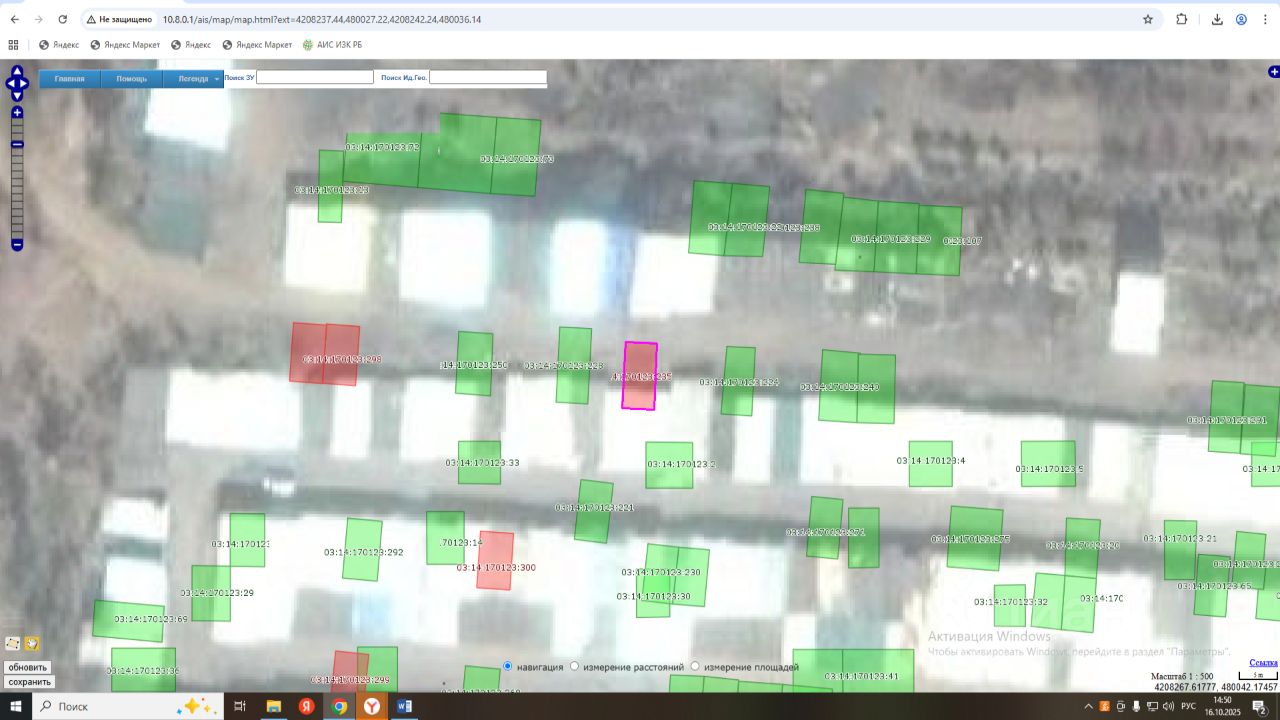Viewport: 1280px width, 720px height.
Task: Pan the map east with the right arrow
Action: 24,83
